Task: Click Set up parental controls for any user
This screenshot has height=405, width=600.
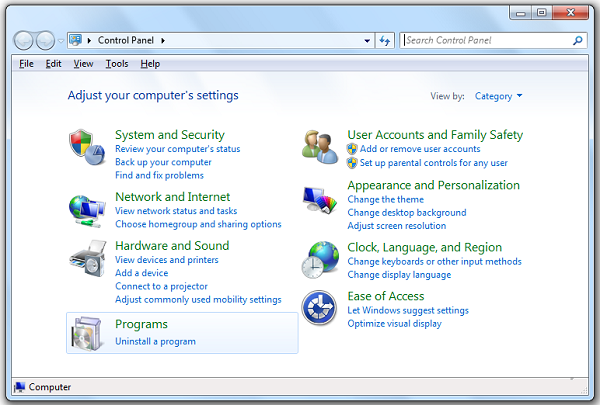Action: 434,163
